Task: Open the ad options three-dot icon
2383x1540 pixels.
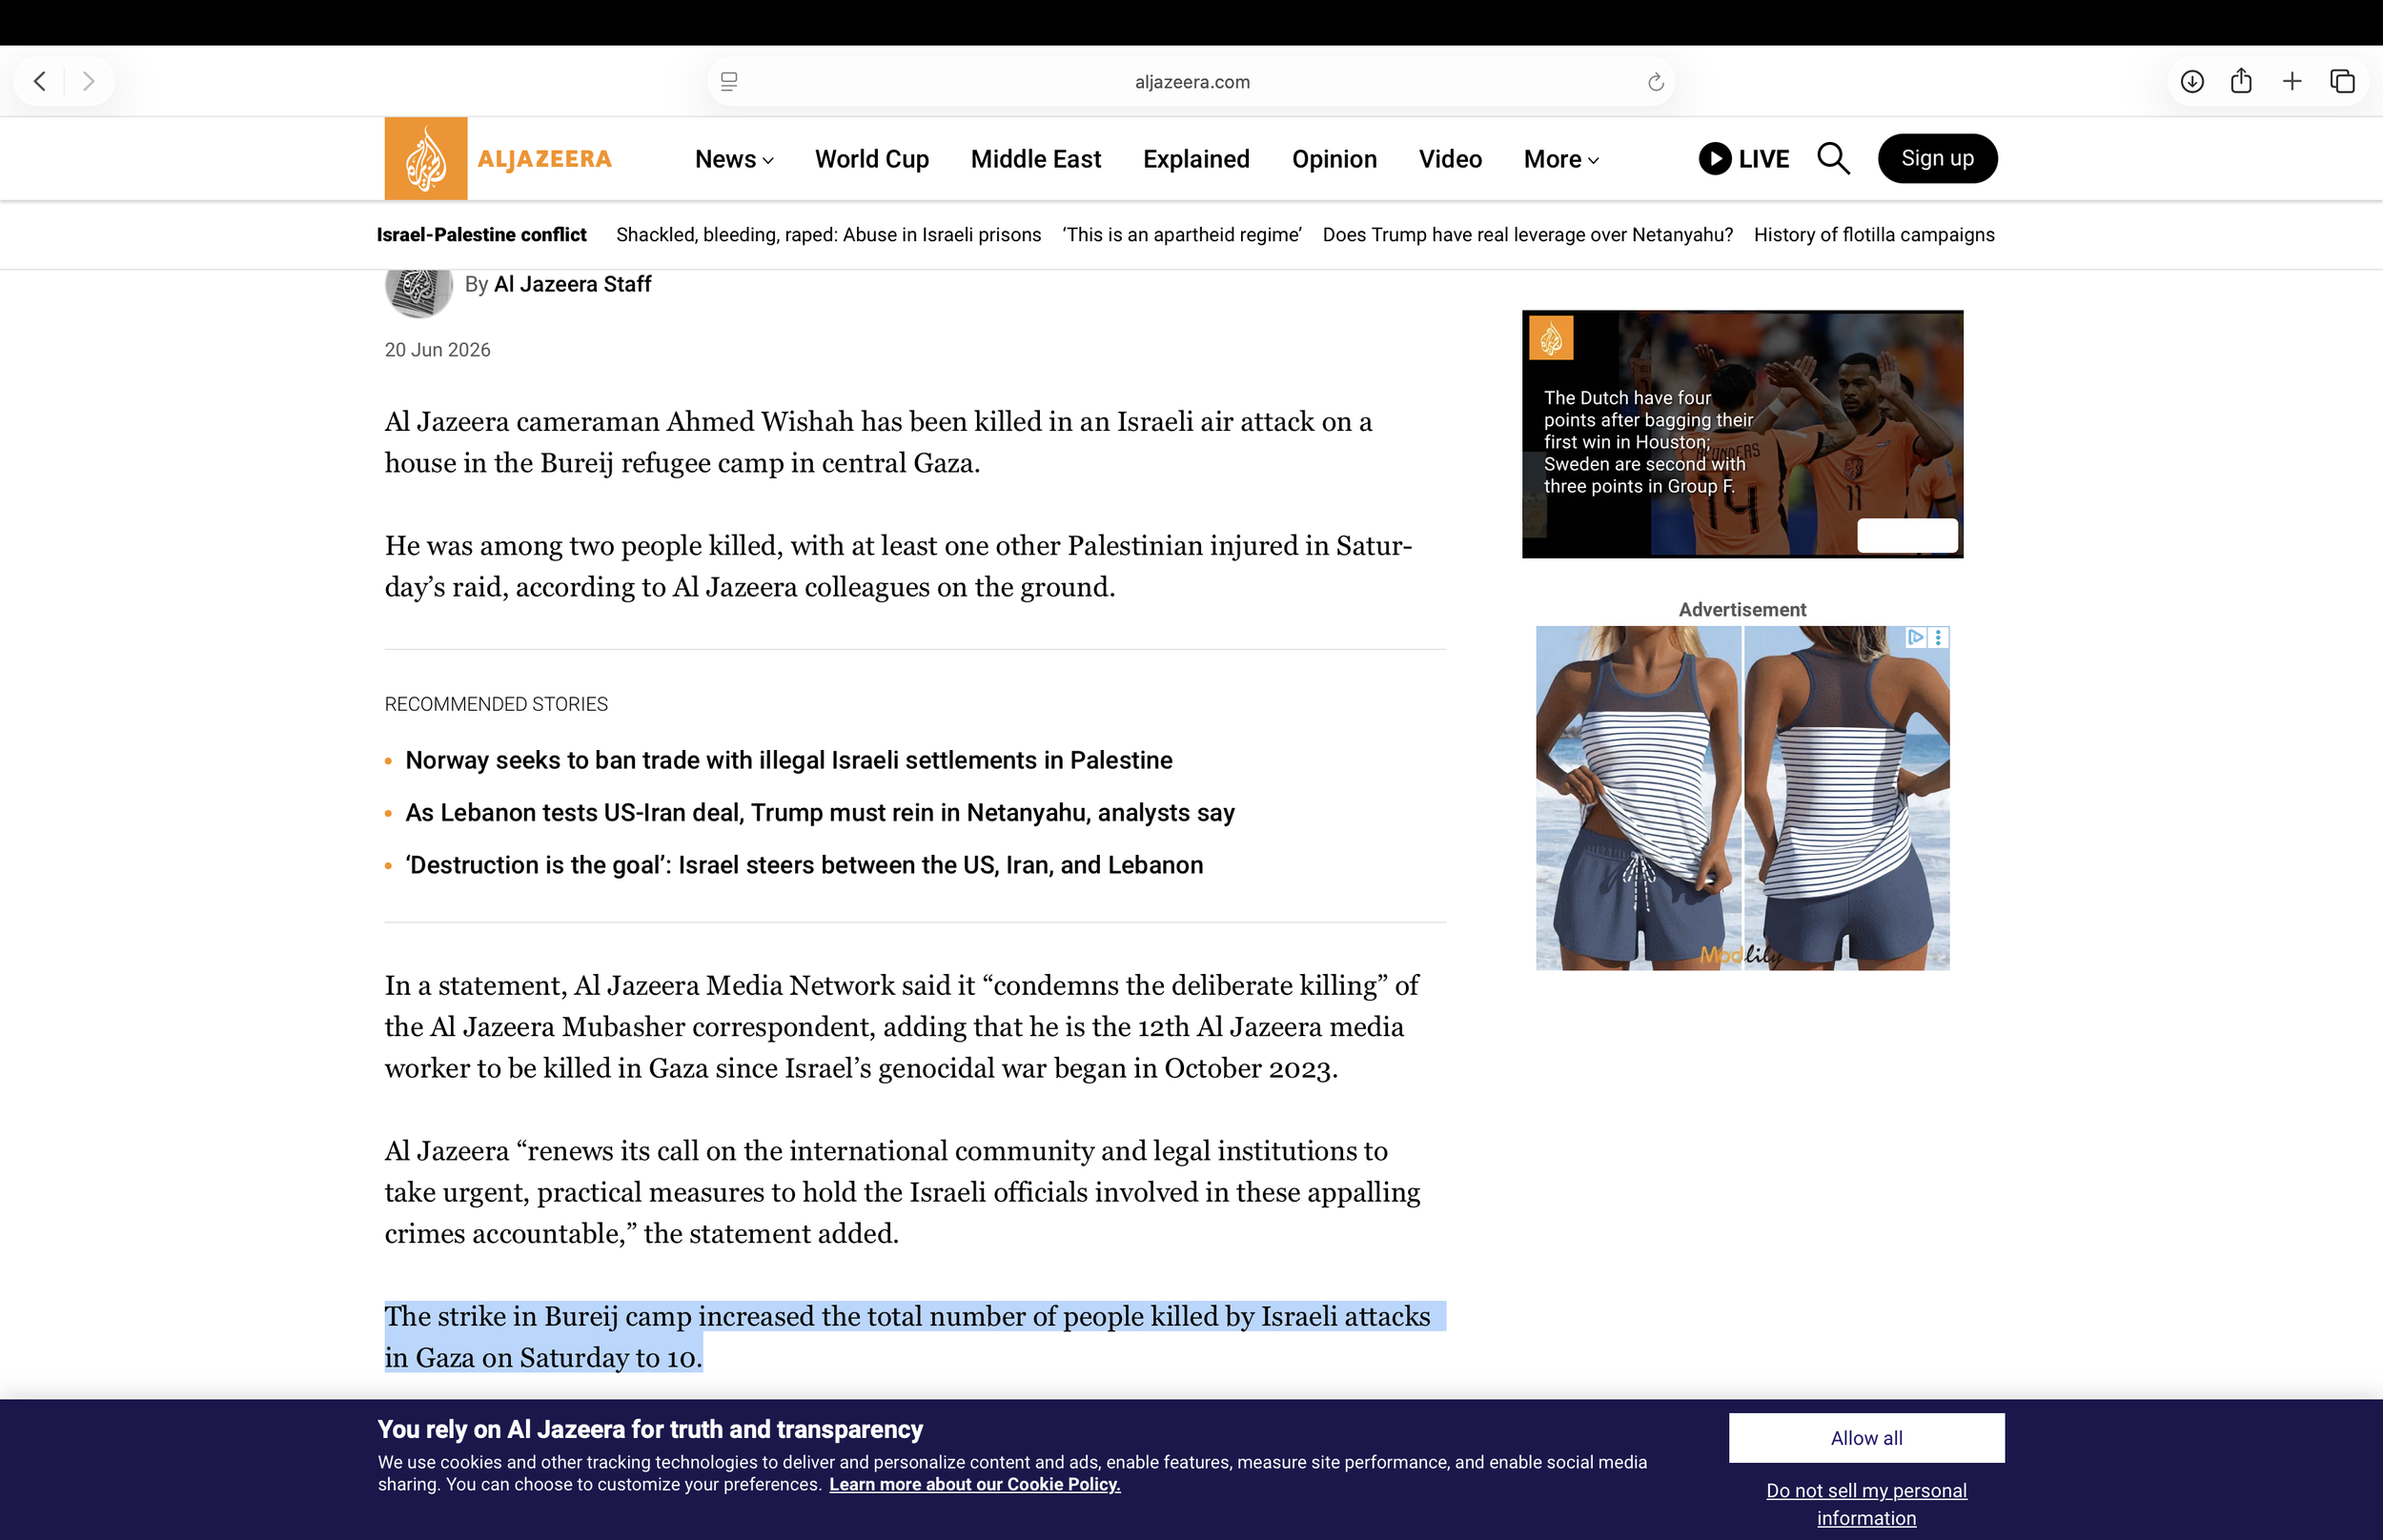Action: pos(1938,637)
